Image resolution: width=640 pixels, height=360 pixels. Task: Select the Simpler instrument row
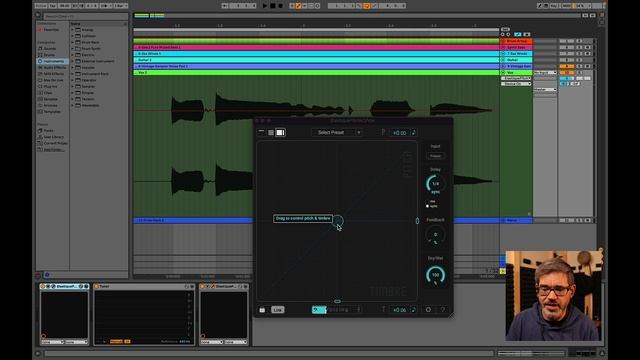[x=99, y=93]
